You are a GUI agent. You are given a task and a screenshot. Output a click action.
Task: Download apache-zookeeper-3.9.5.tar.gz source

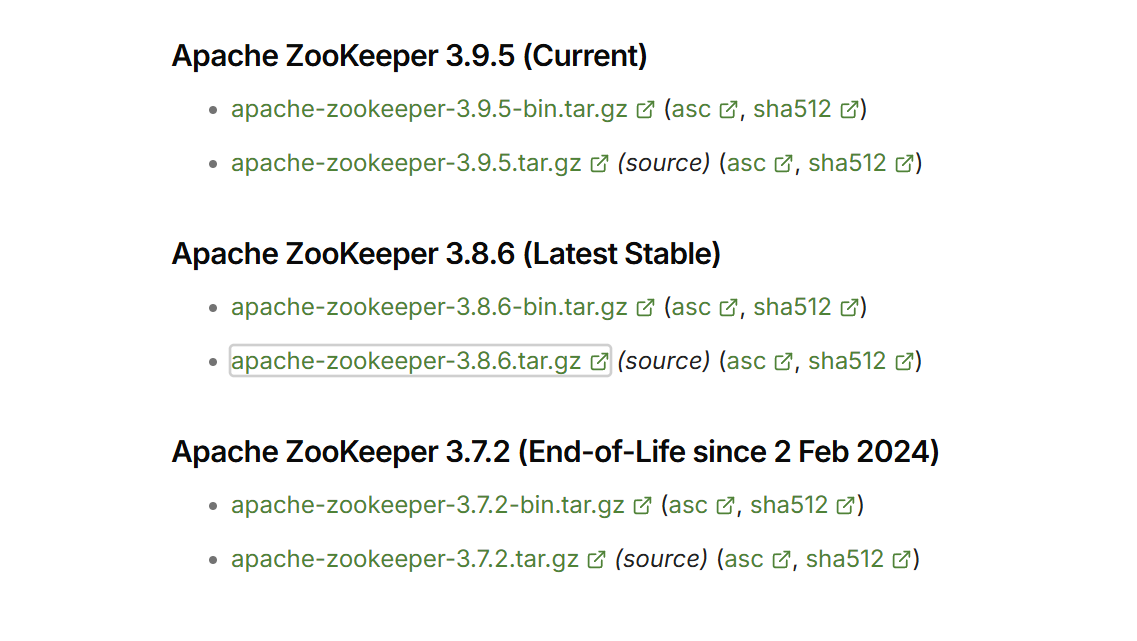point(406,163)
